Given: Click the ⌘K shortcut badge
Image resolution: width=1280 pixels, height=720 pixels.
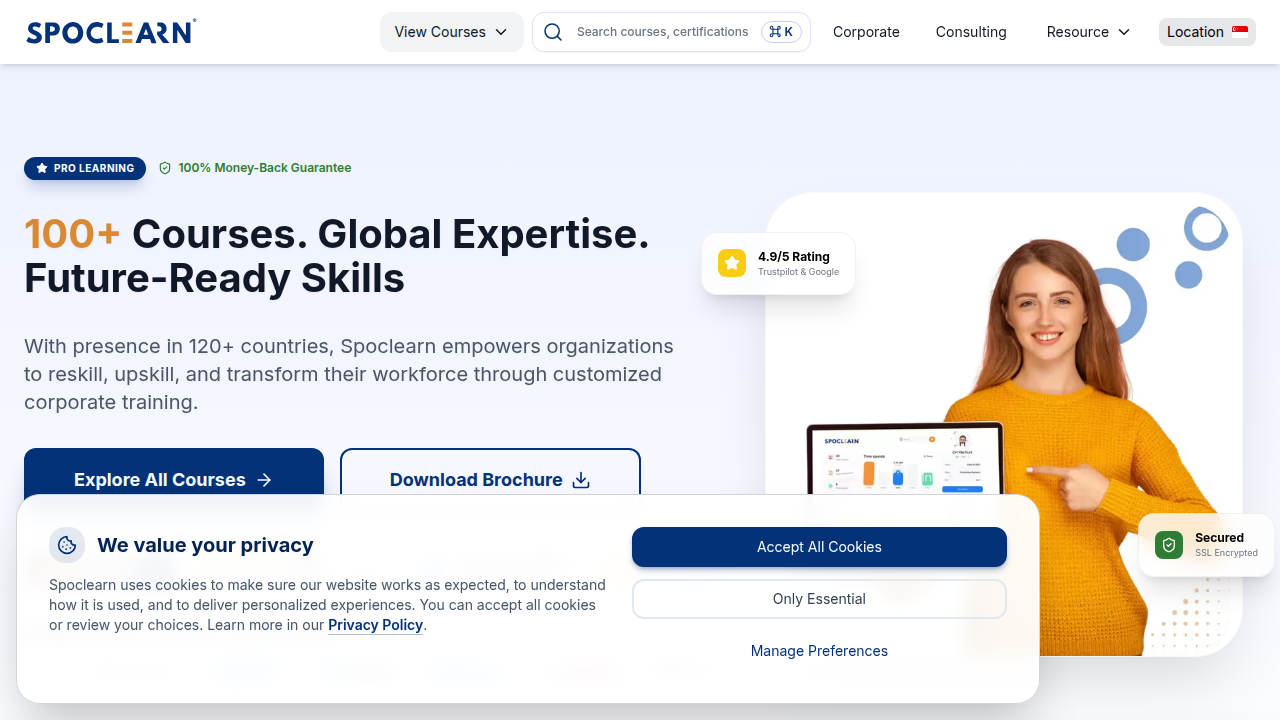Looking at the screenshot, I should point(781,32).
